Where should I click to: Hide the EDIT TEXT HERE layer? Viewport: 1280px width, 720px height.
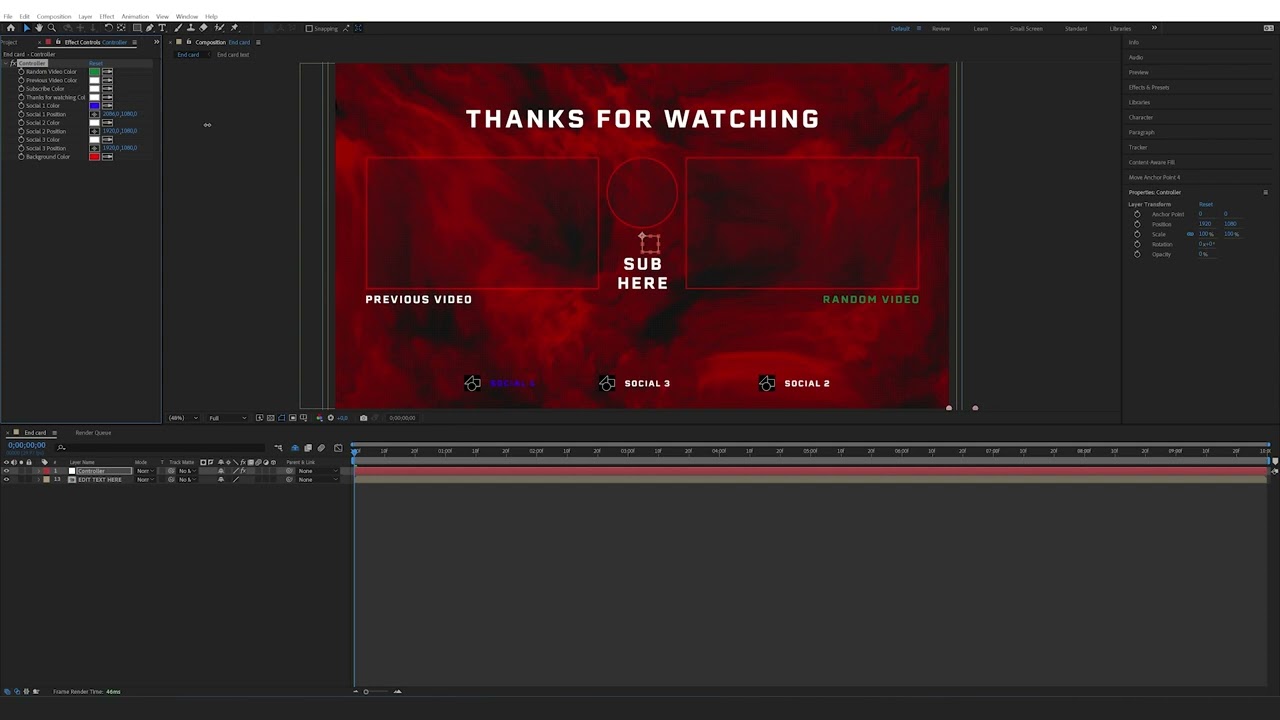(6, 480)
